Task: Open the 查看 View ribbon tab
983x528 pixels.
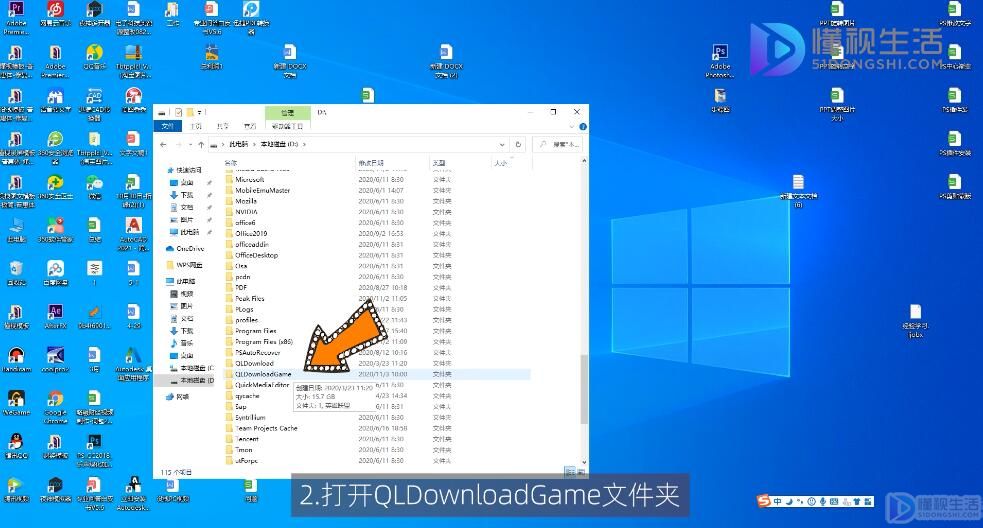Action: pyautogui.click(x=250, y=126)
